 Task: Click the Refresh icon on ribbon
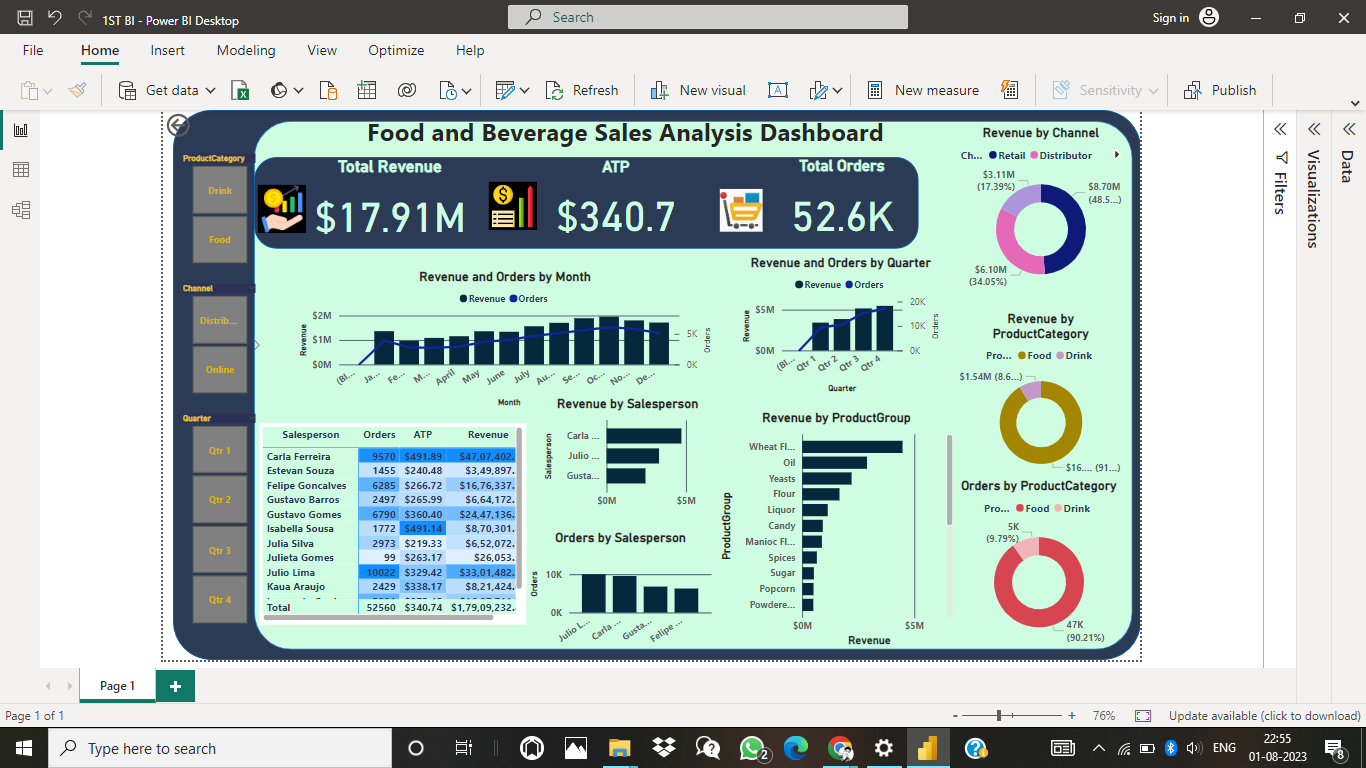point(583,90)
